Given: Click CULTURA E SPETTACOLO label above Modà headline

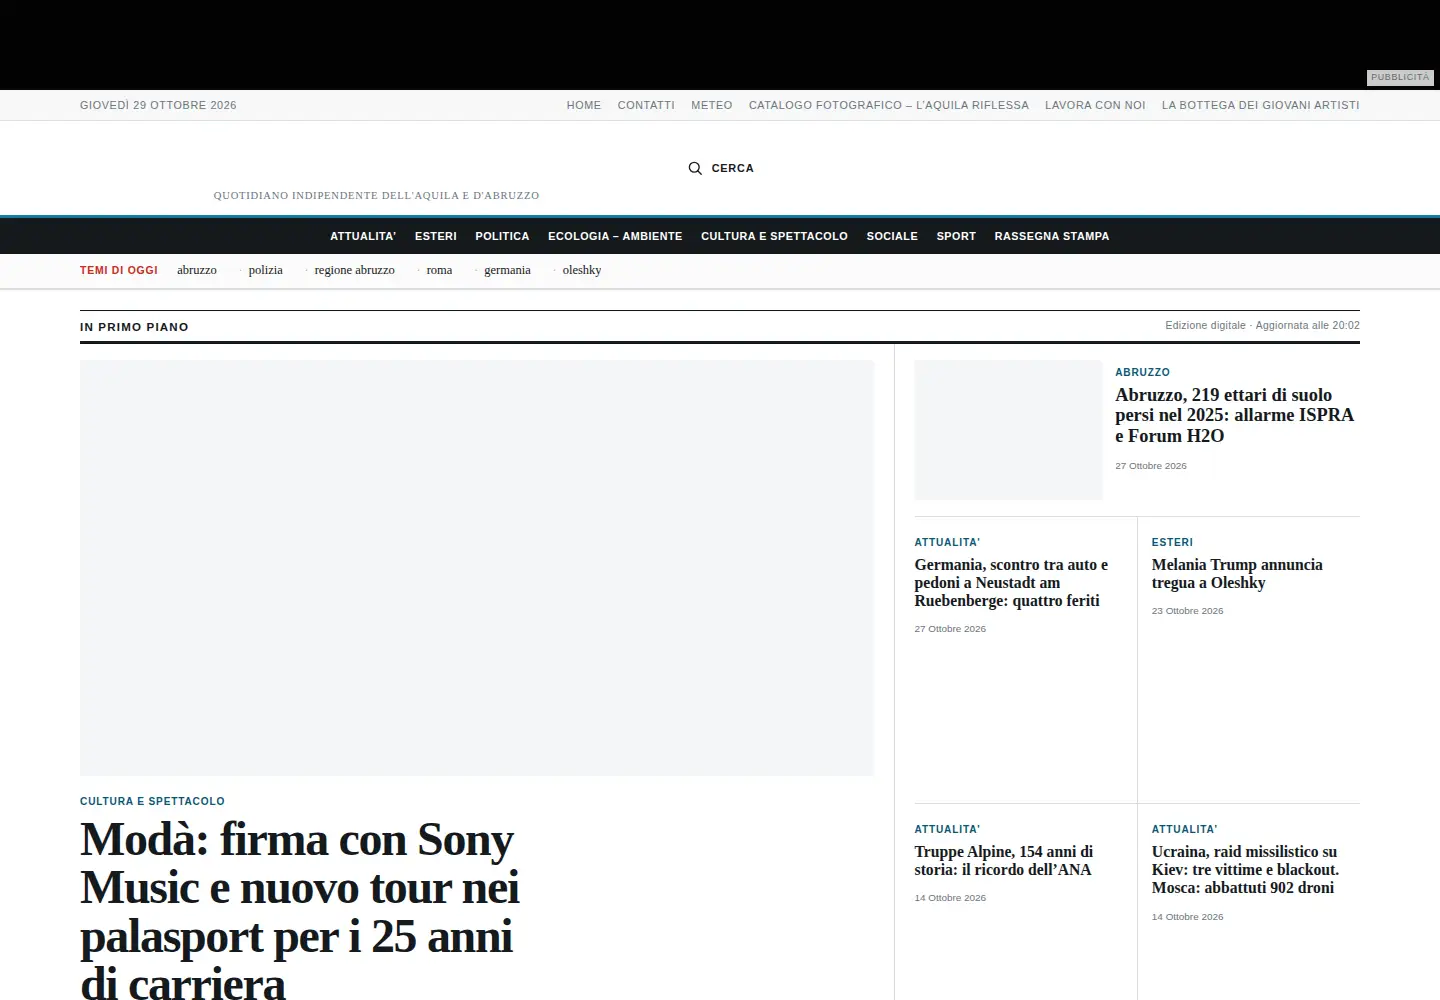Looking at the screenshot, I should click(x=152, y=801).
